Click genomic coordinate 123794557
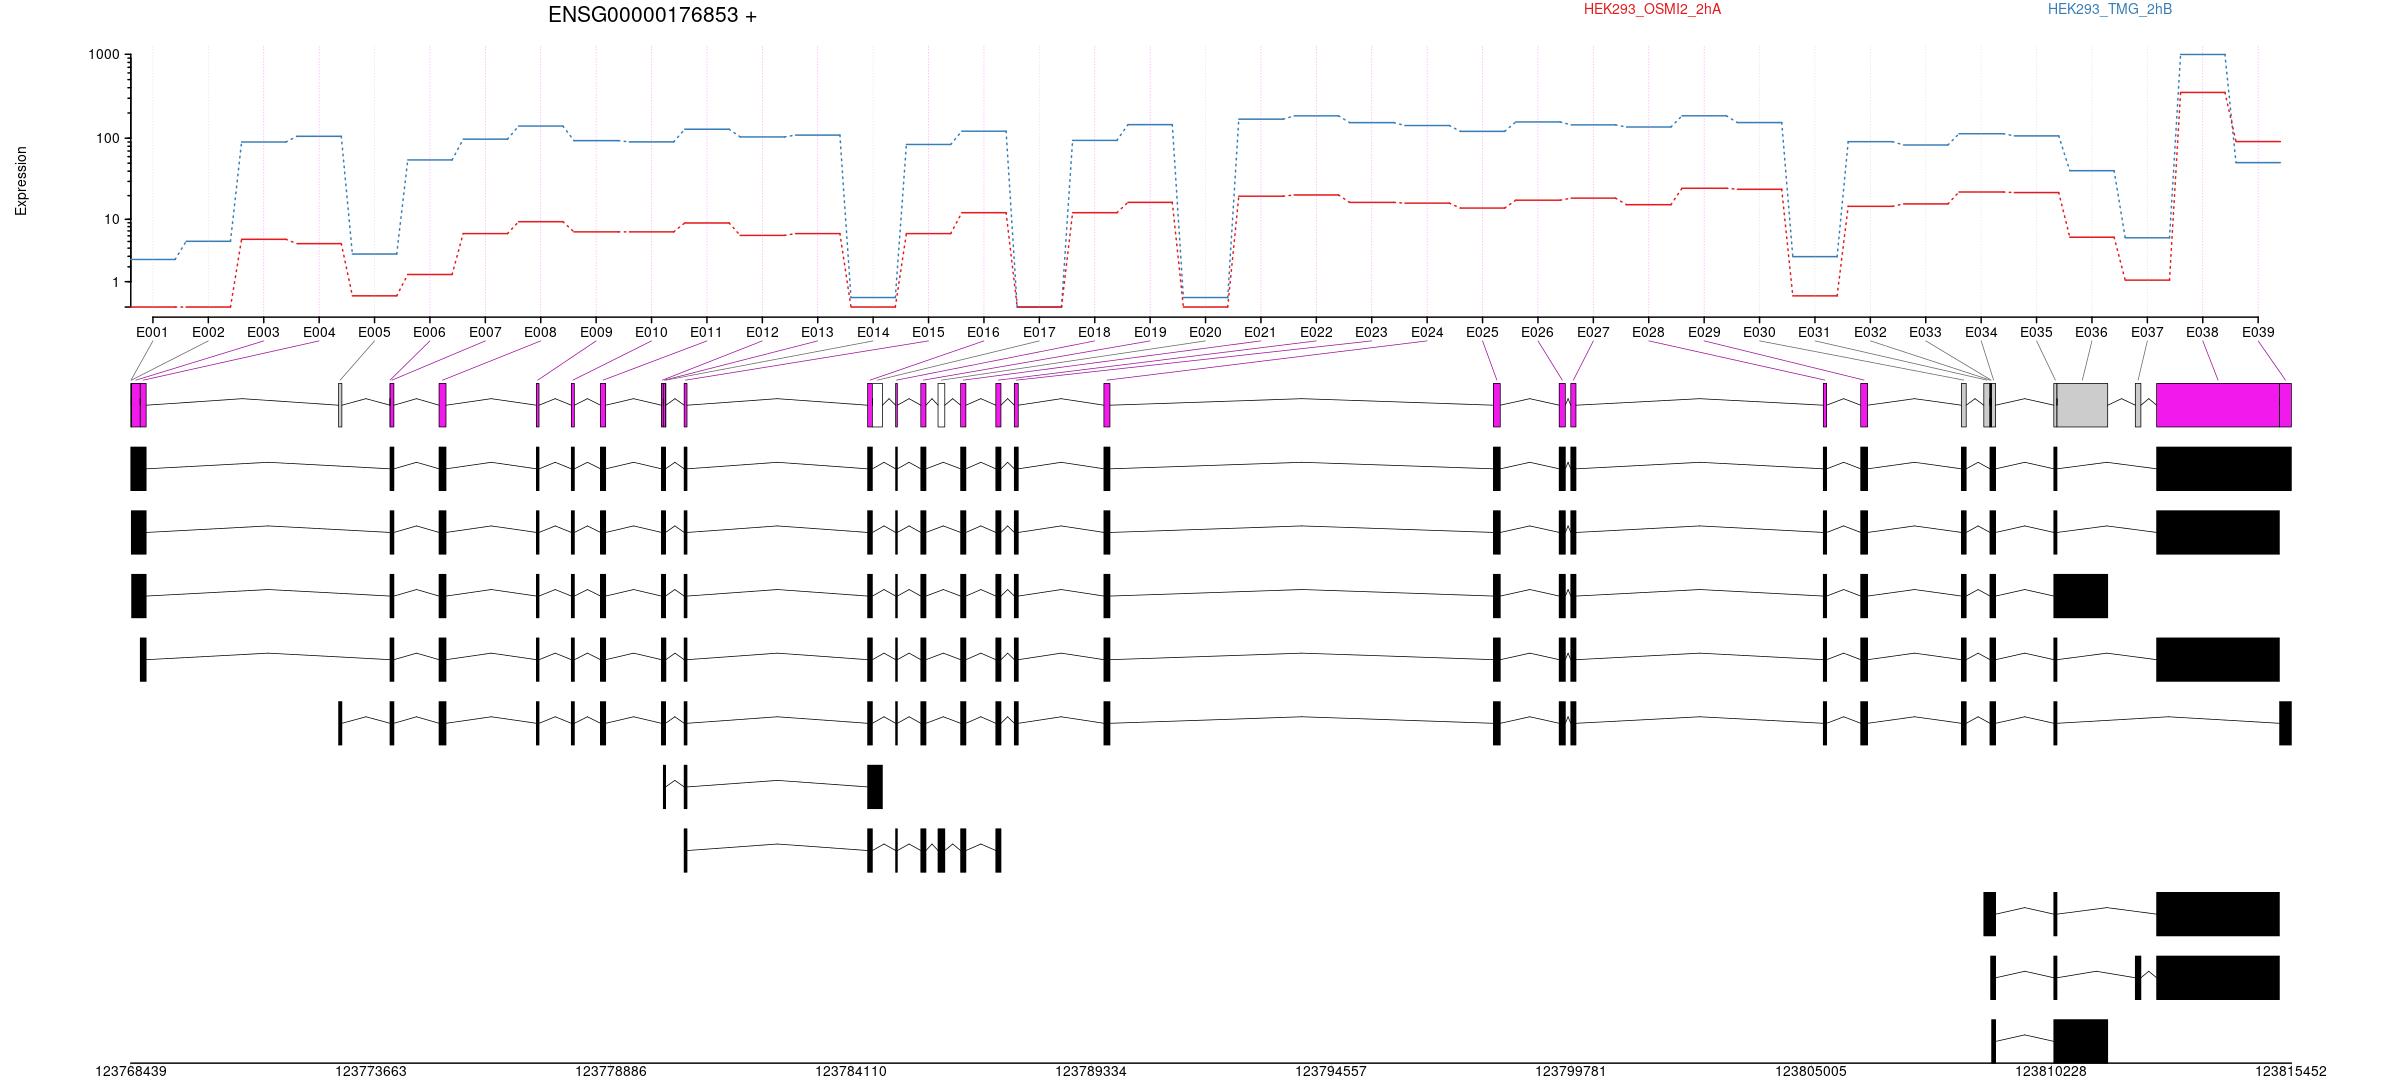 click(x=1331, y=1071)
